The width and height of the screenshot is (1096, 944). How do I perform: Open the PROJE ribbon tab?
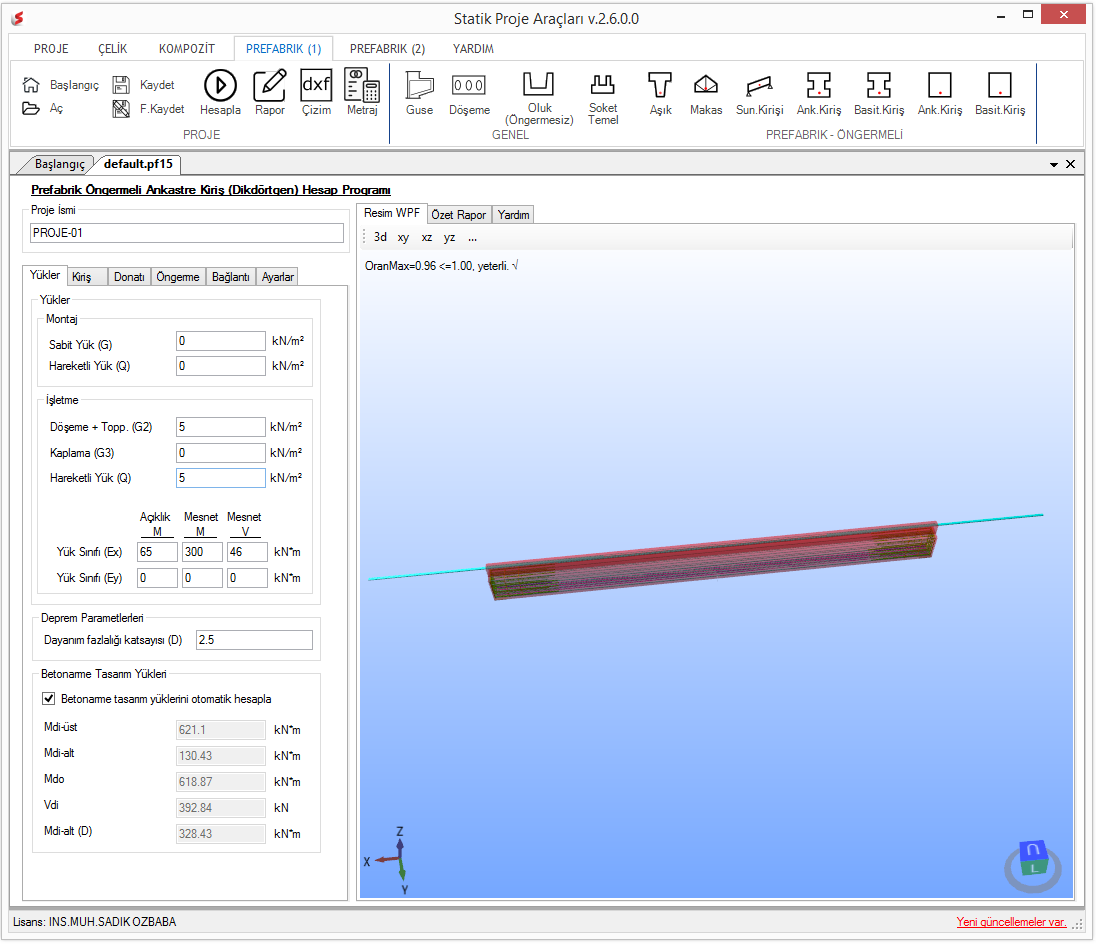pos(51,49)
